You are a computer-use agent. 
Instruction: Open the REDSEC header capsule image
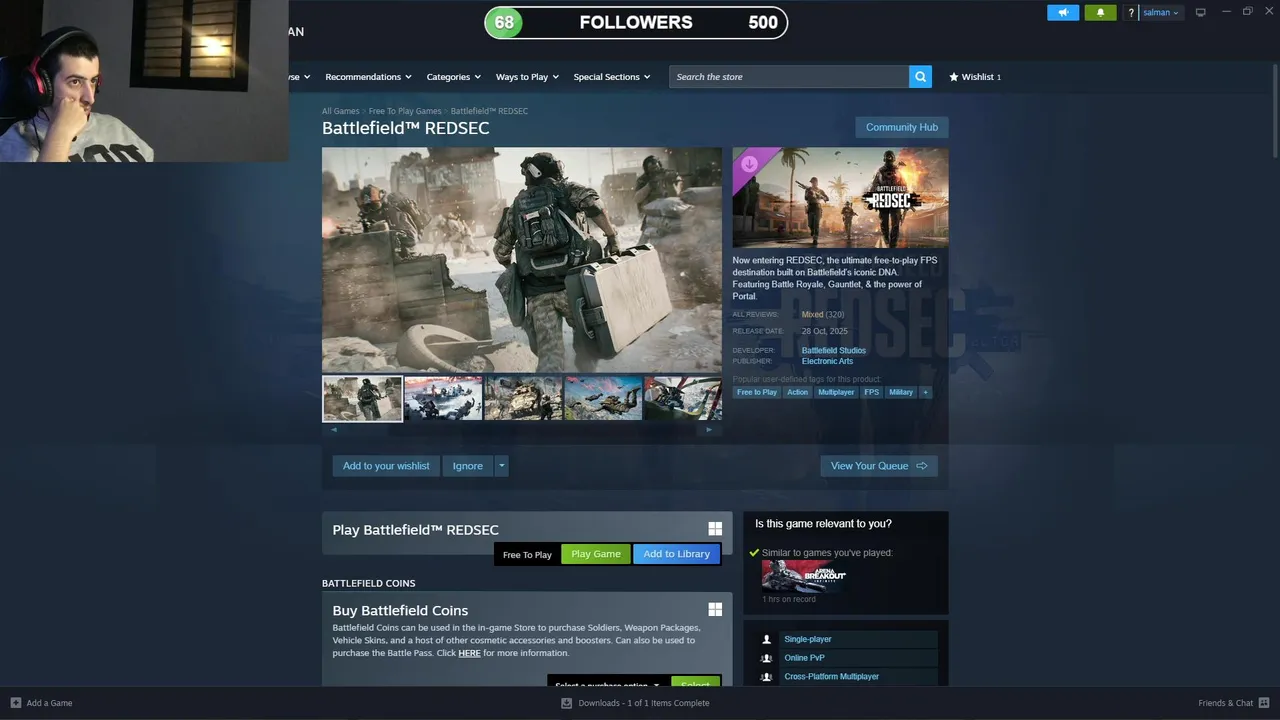840,198
